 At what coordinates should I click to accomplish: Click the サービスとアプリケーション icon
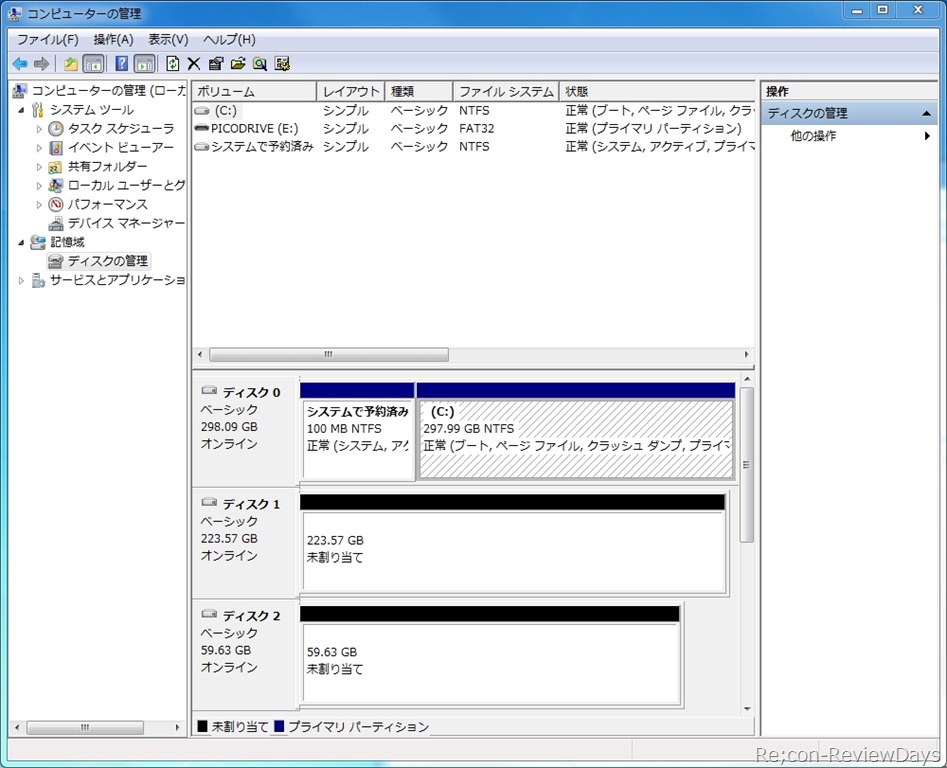(x=38, y=280)
